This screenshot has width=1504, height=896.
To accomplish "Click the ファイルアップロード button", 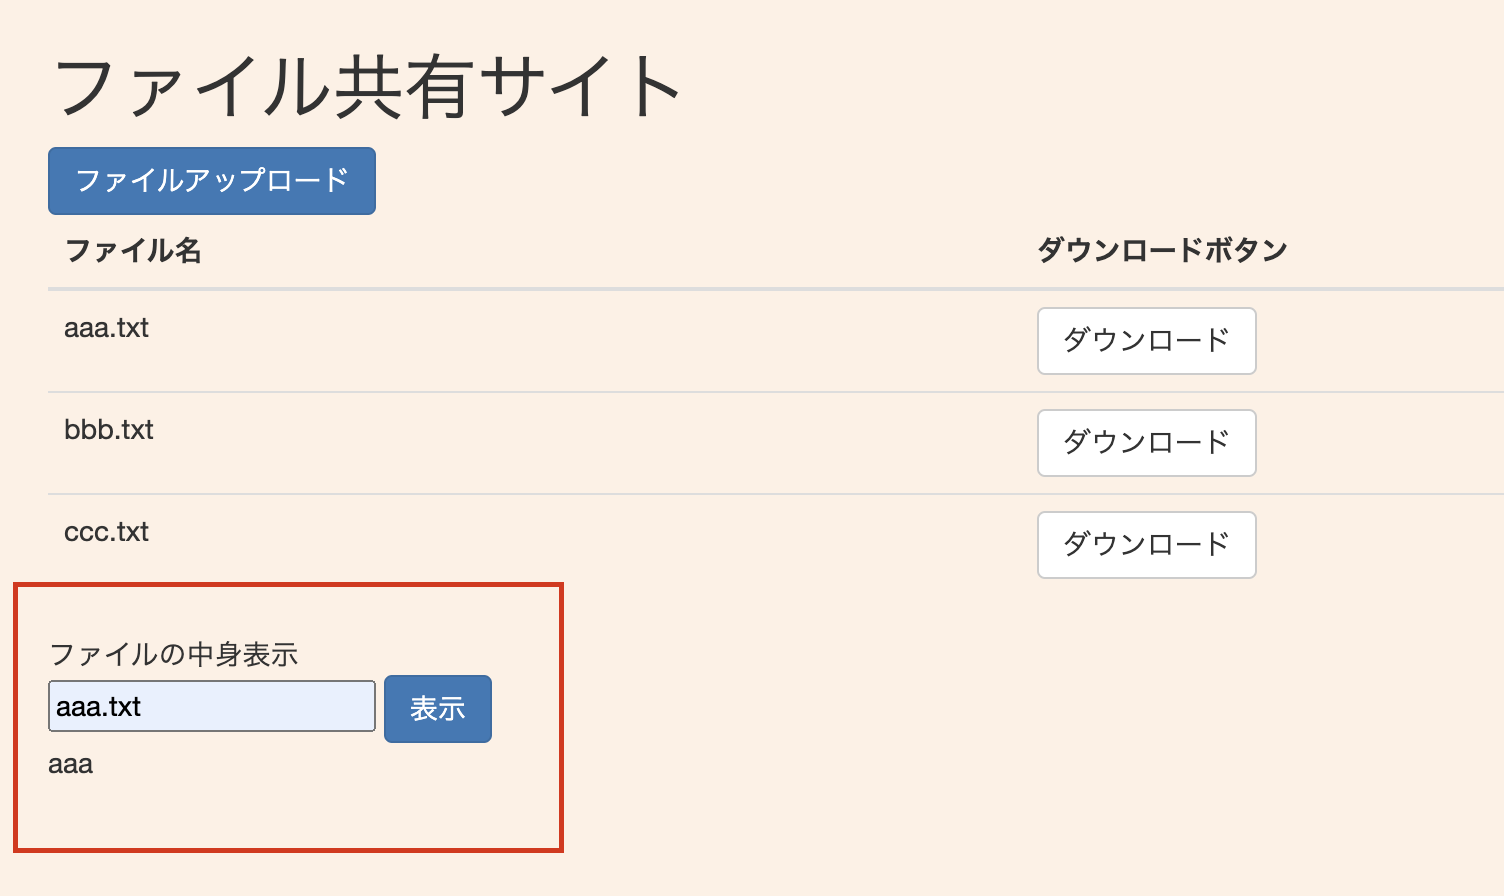I will [x=212, y=181].
